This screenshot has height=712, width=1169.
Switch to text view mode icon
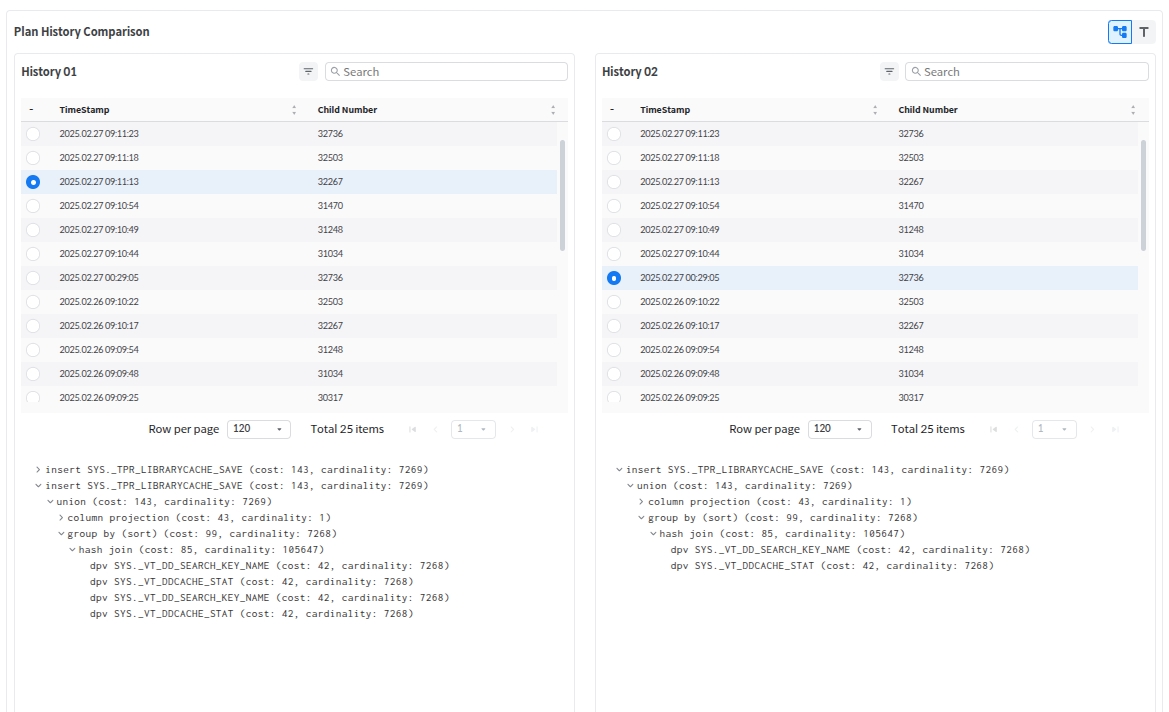pos(1144,32)
